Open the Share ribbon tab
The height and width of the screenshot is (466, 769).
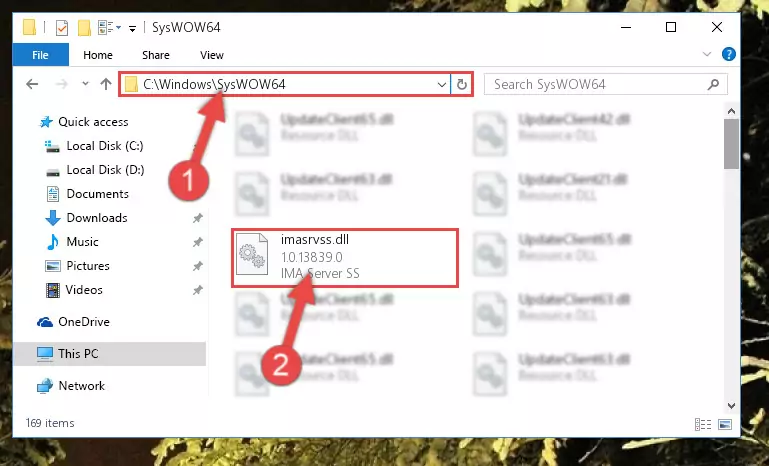[x=156, y=55]
